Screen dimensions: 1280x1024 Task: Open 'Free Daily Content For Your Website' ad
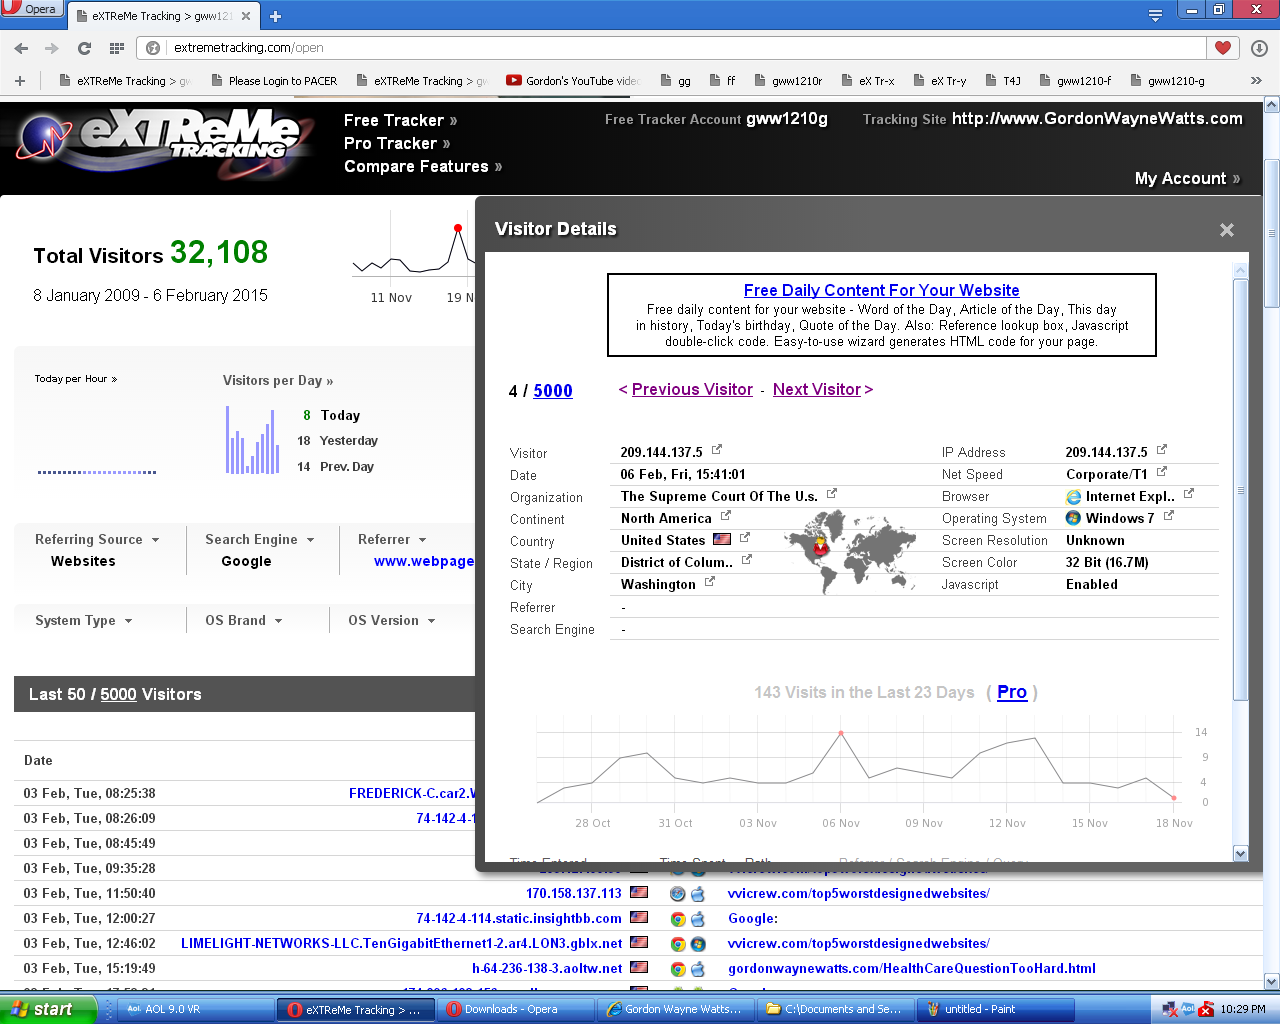tap(881, 290)
